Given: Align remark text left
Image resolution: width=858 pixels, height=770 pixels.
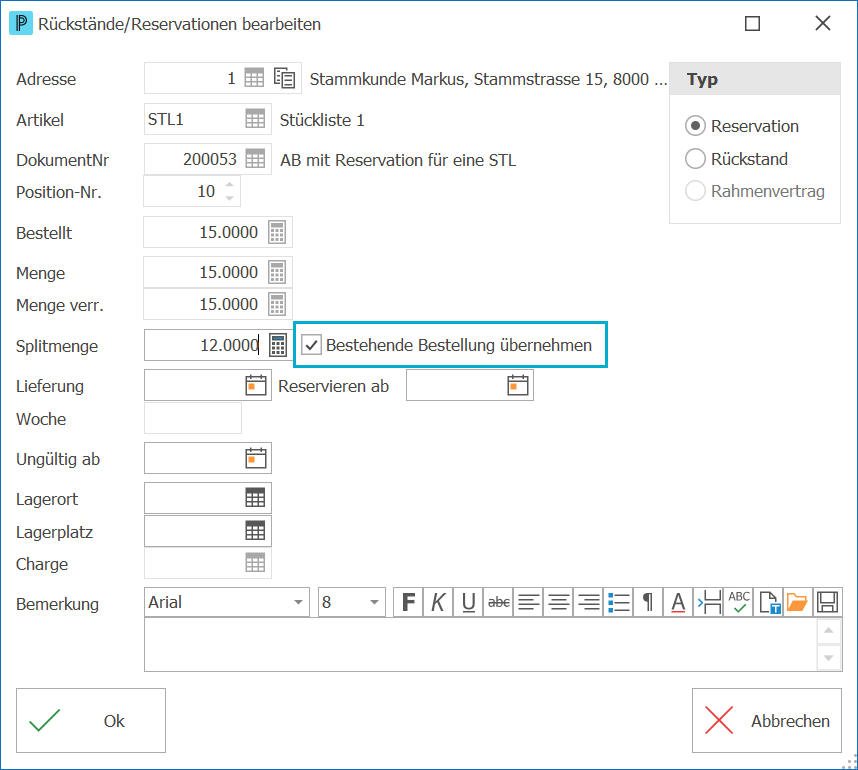Looking at the screenshot, I should (x=529, y=602).
